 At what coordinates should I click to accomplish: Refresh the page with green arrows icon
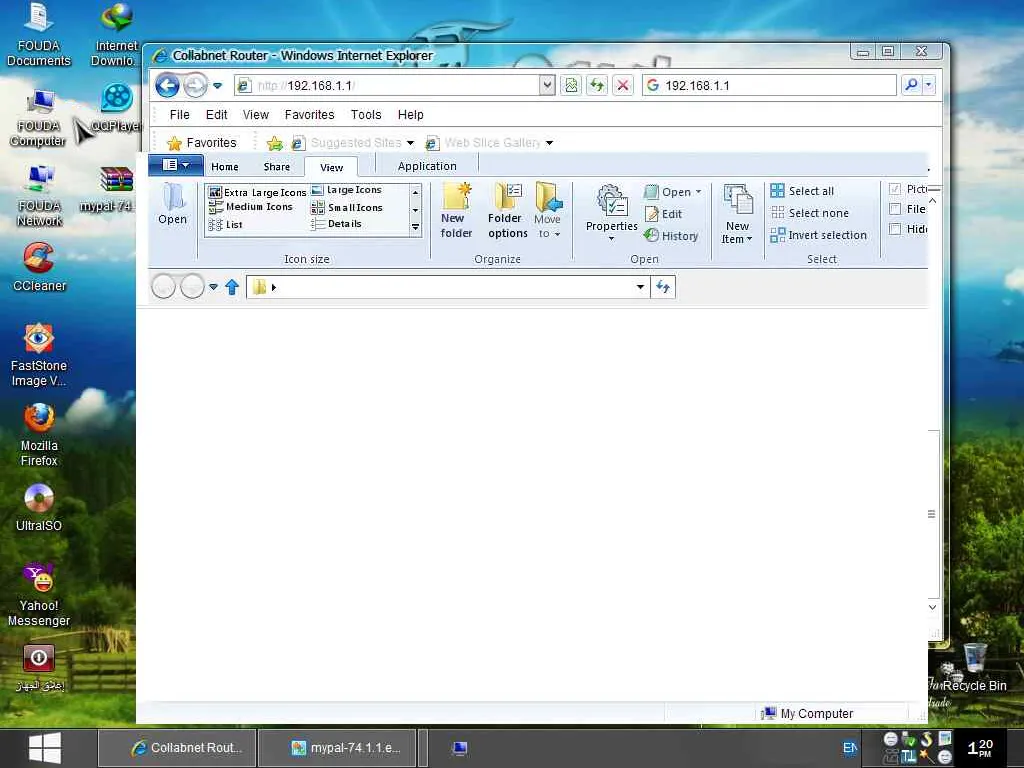[x=597, y=86]
